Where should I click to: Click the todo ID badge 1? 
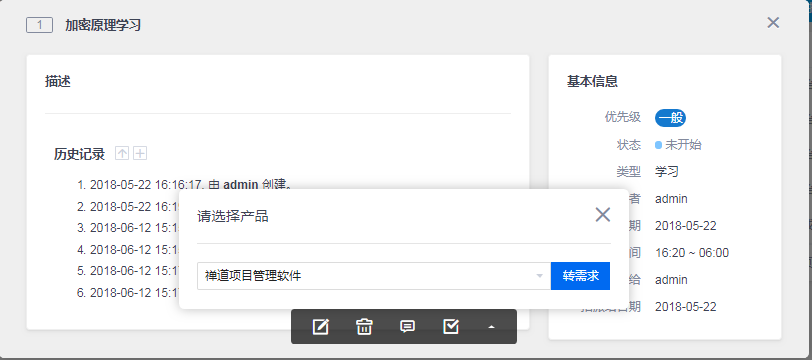tap(39, 25)
